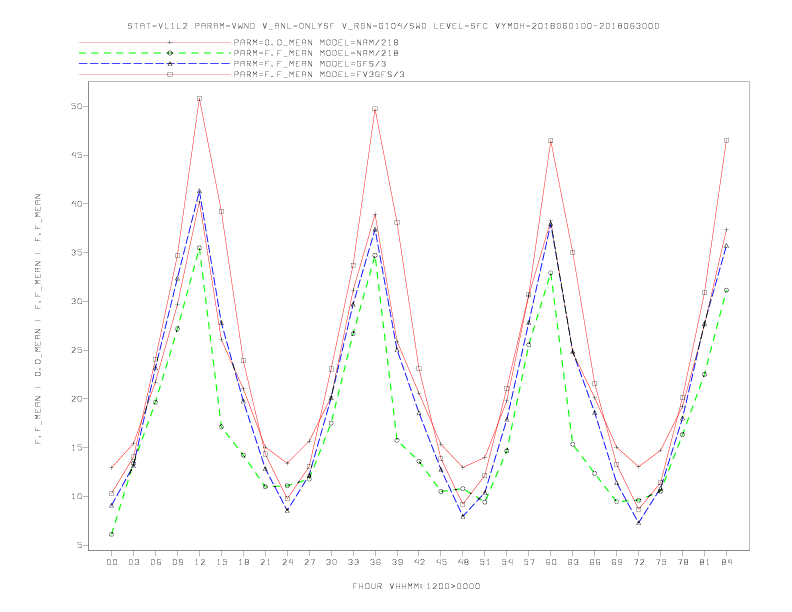Click the x-axis tick label 24

coord(287,562)
